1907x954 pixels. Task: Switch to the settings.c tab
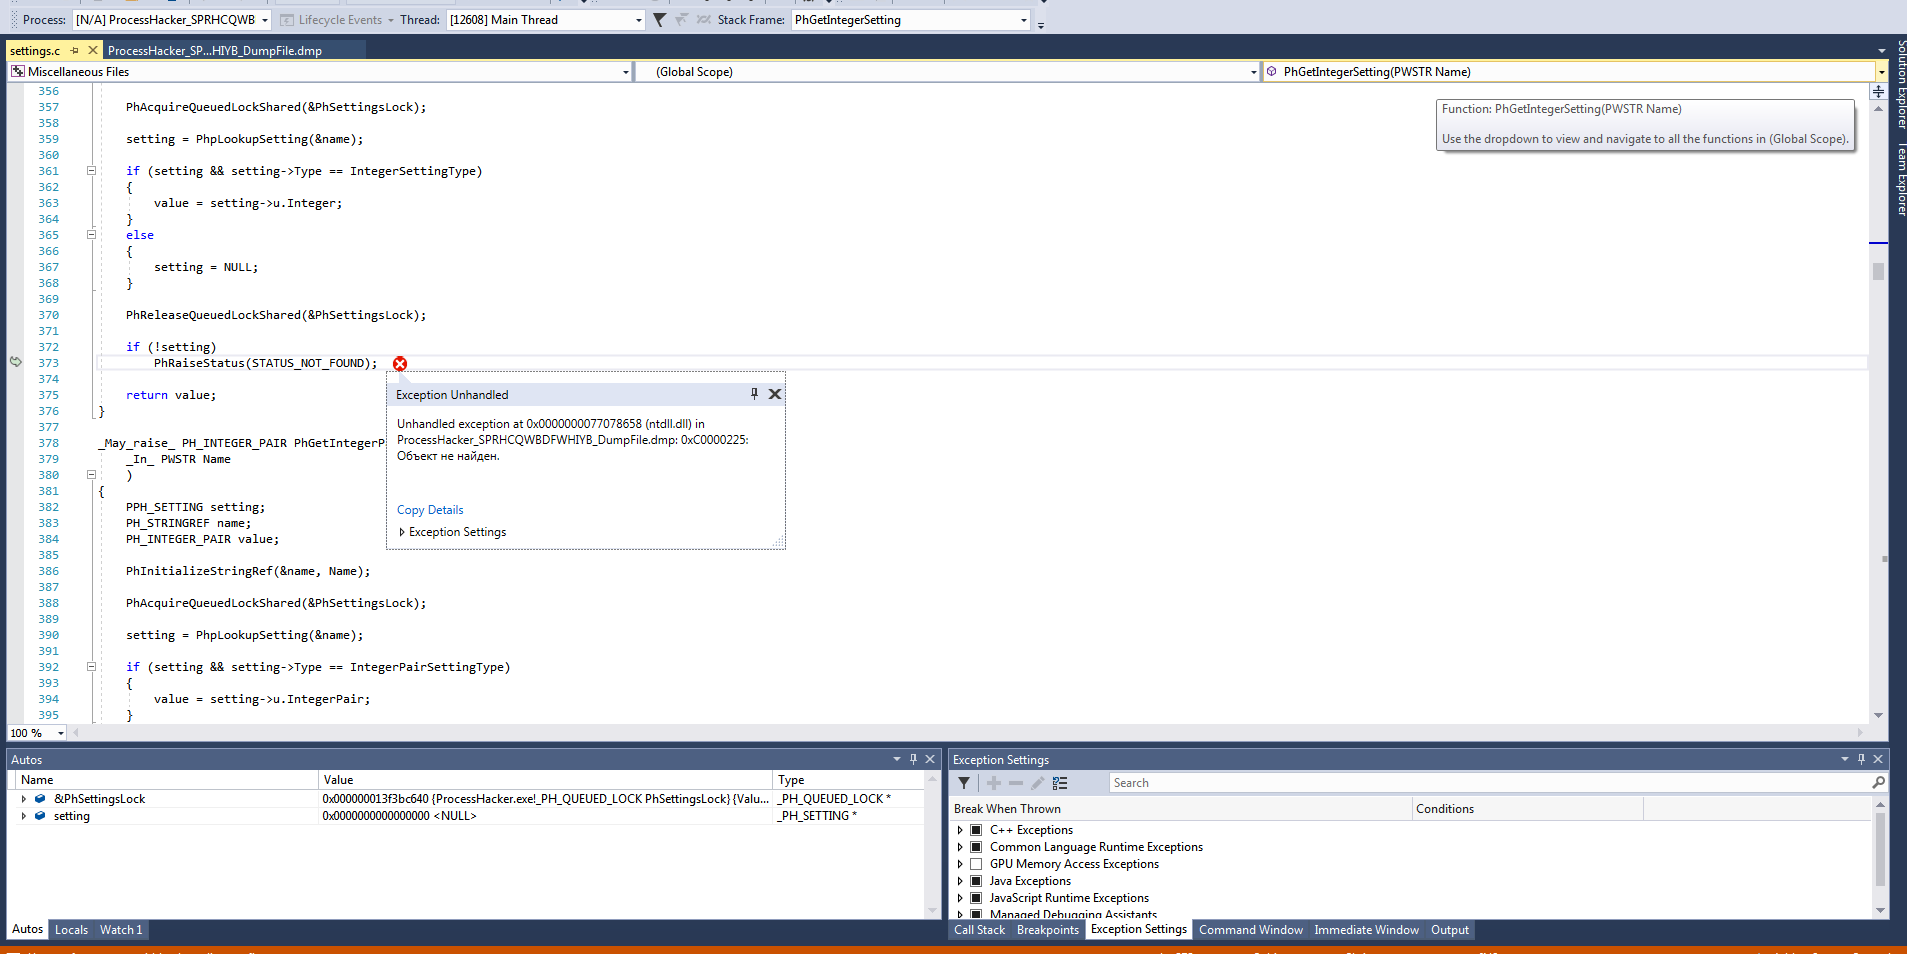pyautogui.click(x=35, y=49)
